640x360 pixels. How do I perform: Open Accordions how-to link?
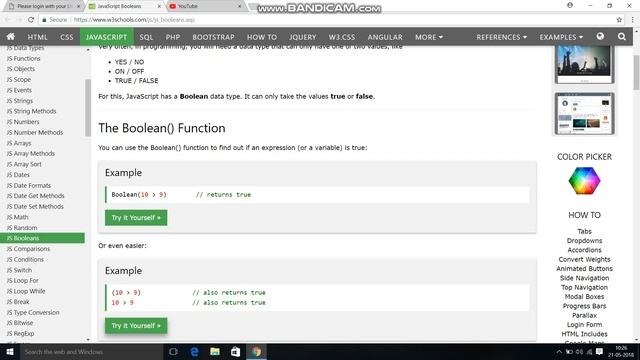pos(584,250)
